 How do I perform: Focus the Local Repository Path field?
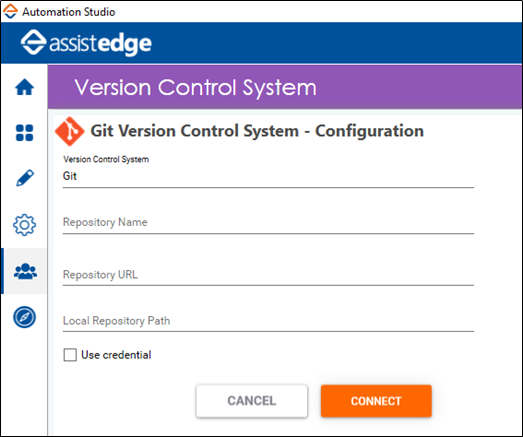[268, 321]
